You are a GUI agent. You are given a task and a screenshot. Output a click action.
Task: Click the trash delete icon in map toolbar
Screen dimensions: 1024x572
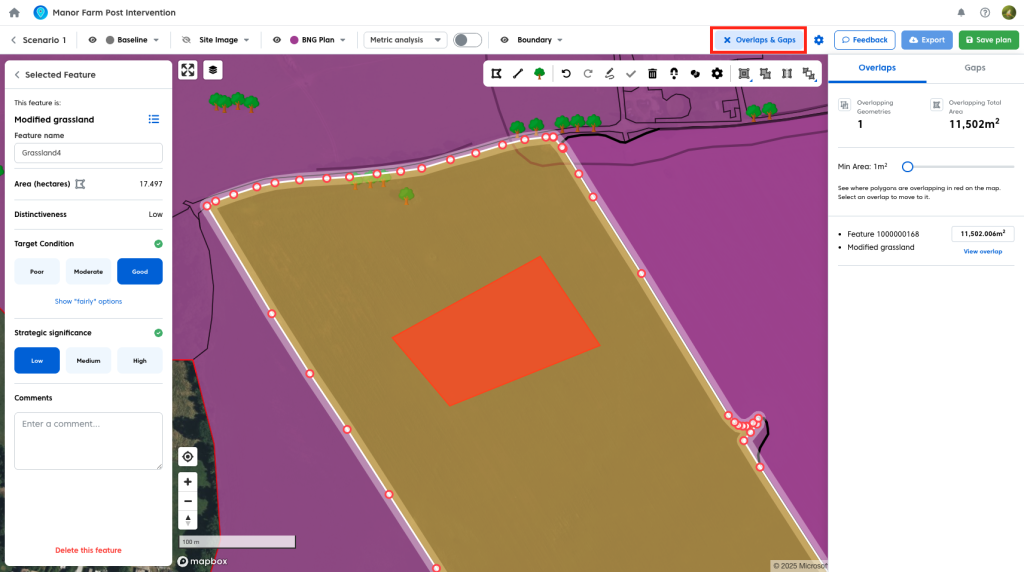[x=652, y=73]
